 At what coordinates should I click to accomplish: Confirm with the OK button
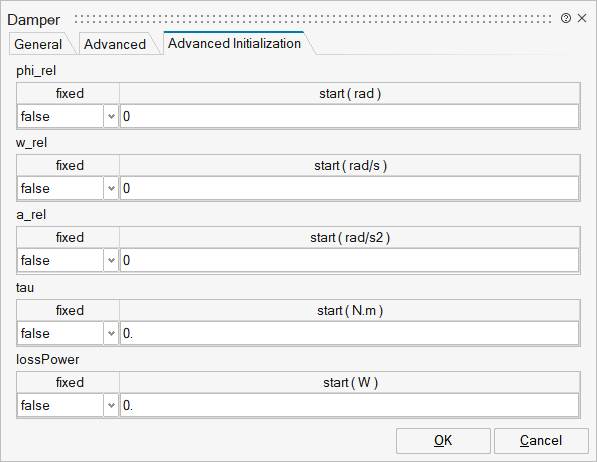[x=443, y=441]
